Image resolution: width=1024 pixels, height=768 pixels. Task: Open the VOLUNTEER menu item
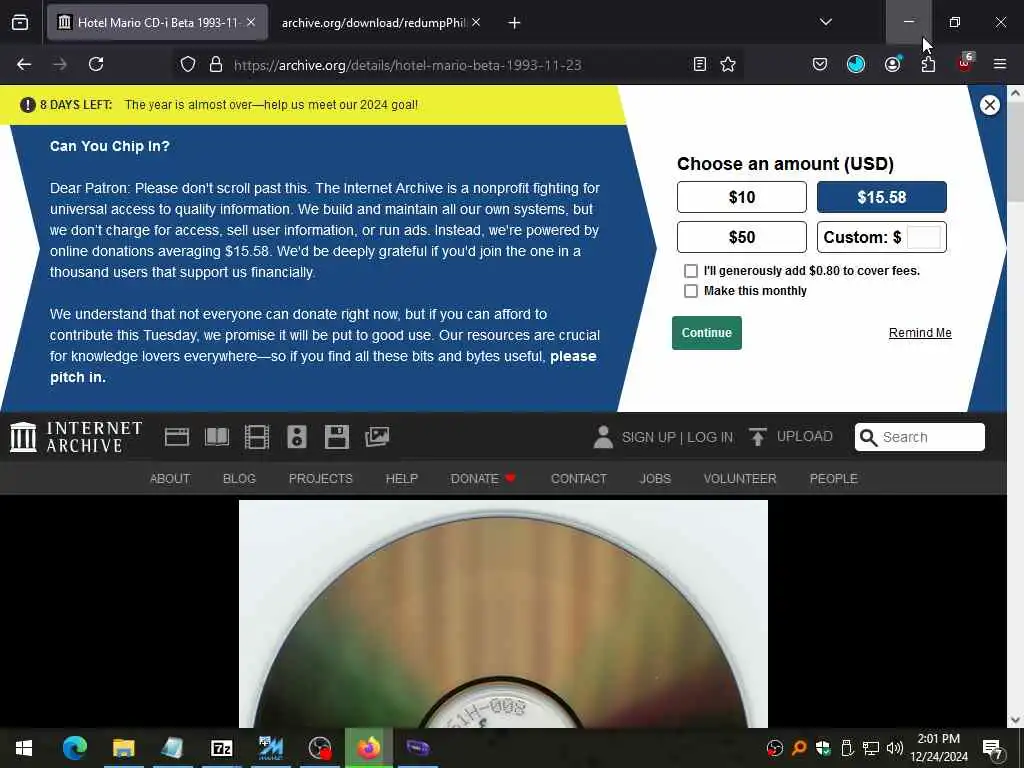[x=740, y=479]
